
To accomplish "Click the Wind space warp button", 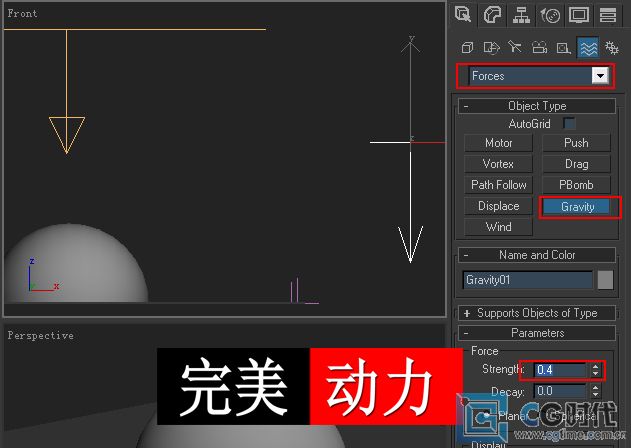I will 498,227.
